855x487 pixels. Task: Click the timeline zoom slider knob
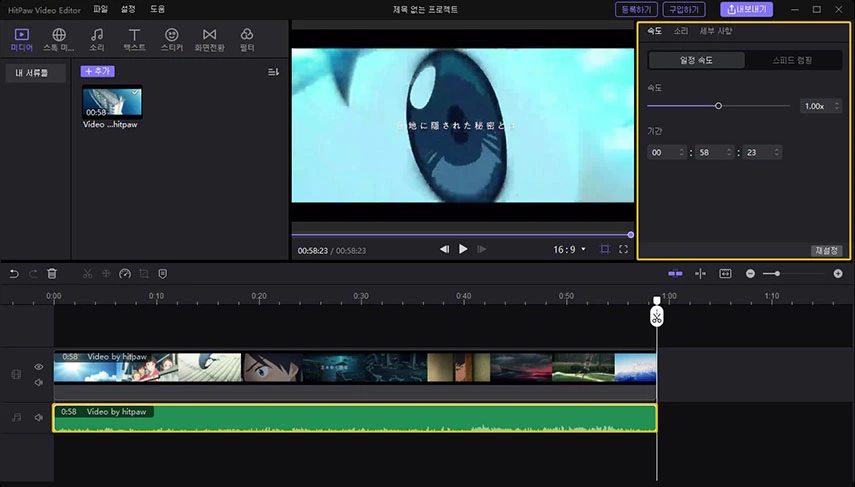pyautogui.click(x=777, y=274)
